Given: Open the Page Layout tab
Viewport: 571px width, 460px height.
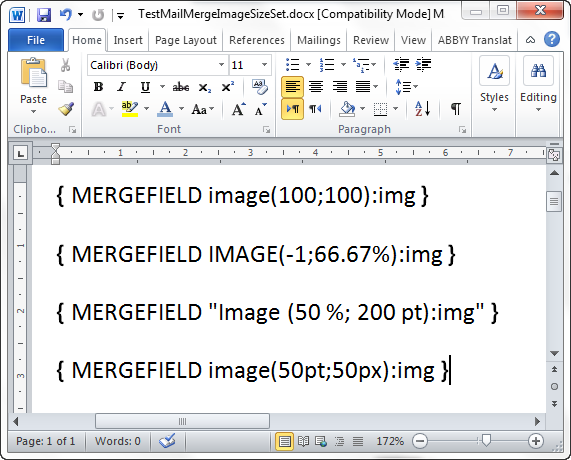Looking at the screenshot, I should (x=186, y=40).
